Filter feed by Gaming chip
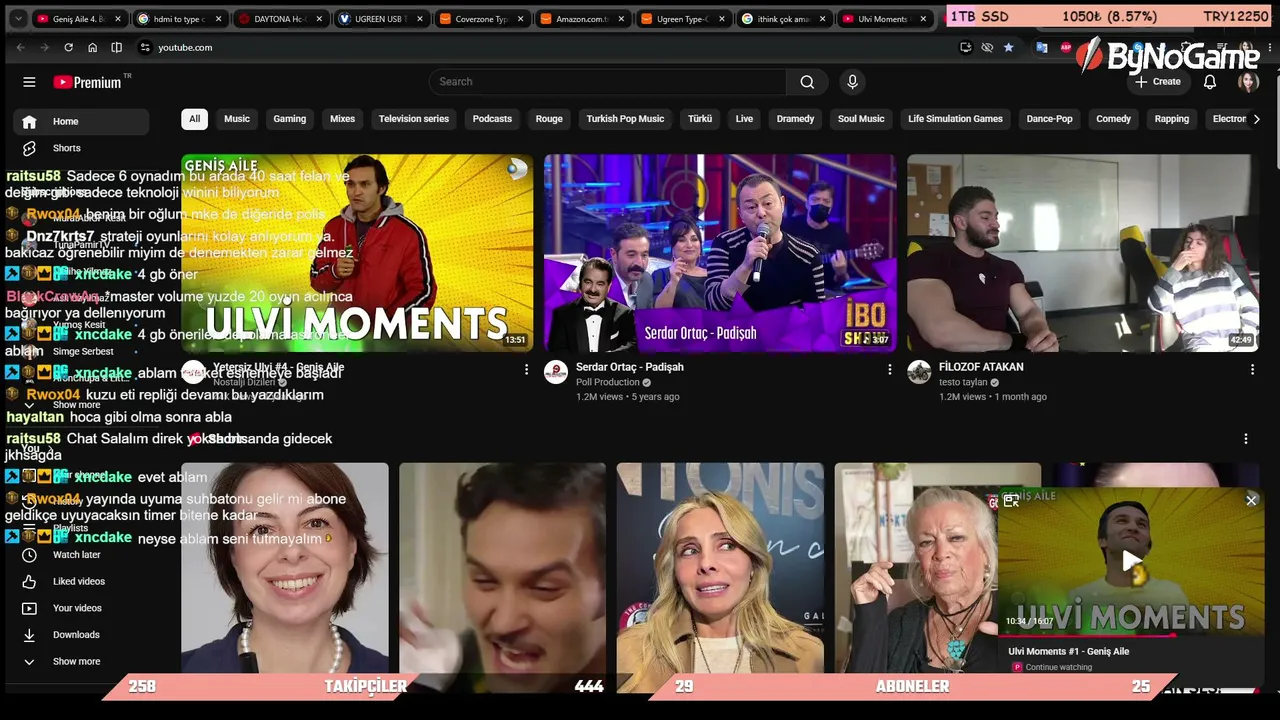This screenshot has height=720, width=1280. click(x=290, y=119)
